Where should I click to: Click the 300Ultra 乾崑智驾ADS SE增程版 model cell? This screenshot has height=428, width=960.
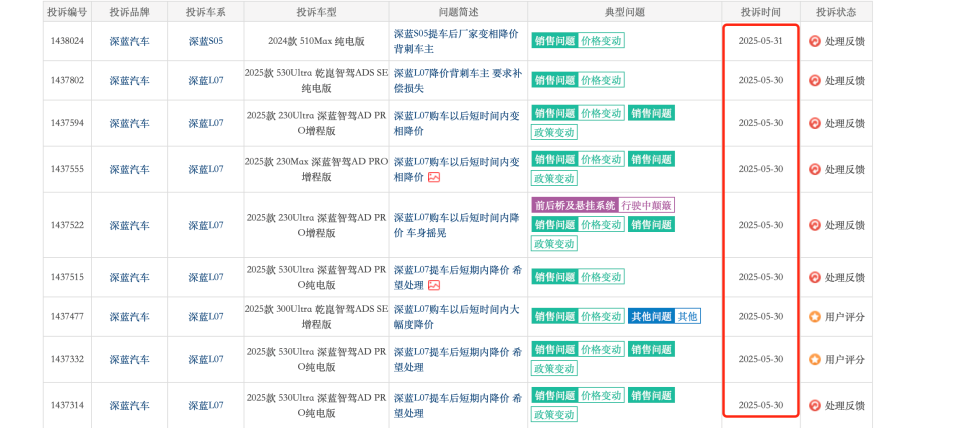click(317, 317)
